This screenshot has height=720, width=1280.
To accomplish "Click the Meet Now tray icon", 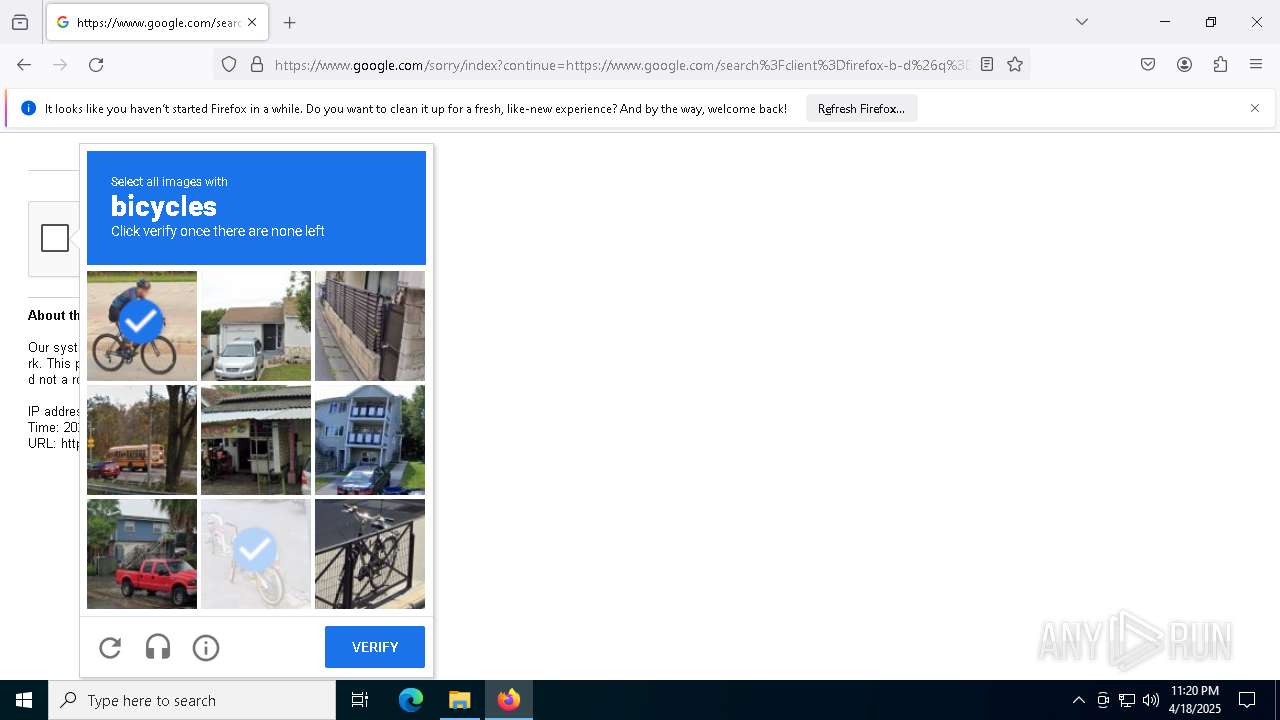I will click(x=1103, y=700).
